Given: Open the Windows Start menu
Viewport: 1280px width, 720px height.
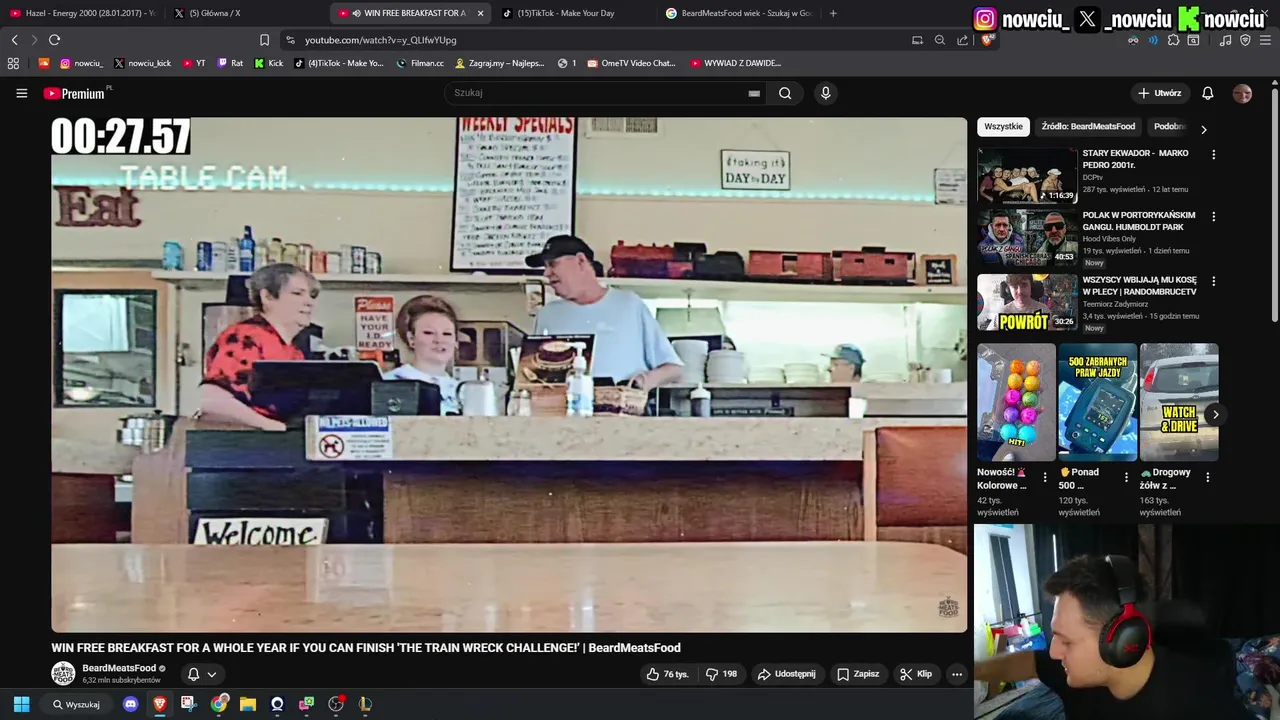Looking at the screenshot, I should click(x=21, y=704).
